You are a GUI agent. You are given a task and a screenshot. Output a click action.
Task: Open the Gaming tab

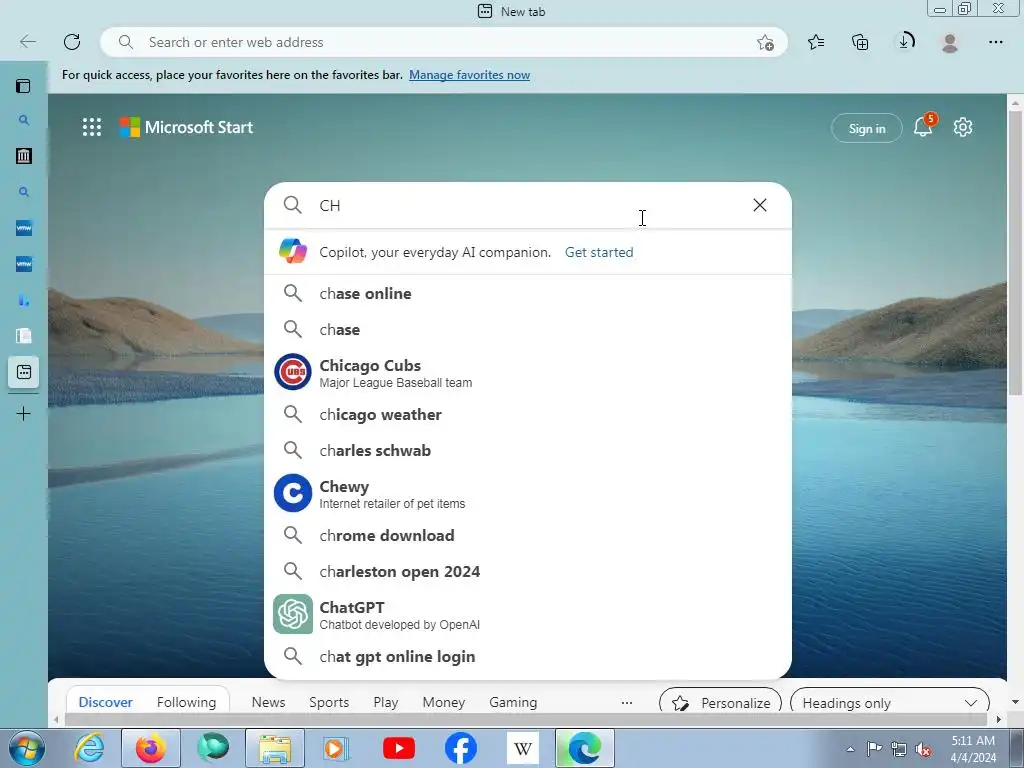(x=513, y=702)
